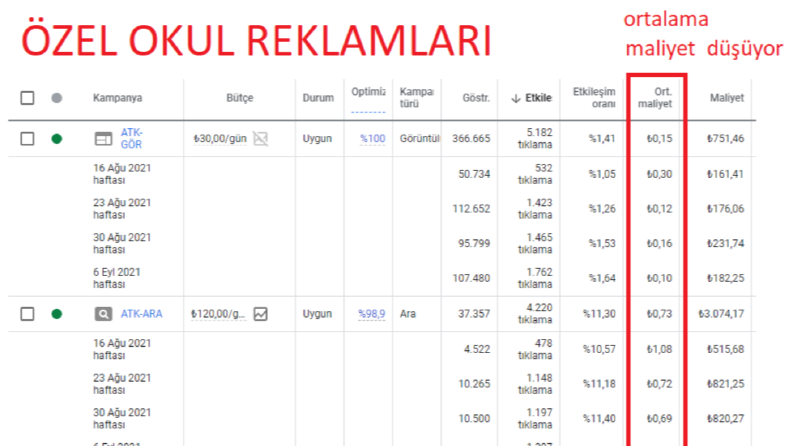Sort by Kampanya türü column header

pos(417,98)
